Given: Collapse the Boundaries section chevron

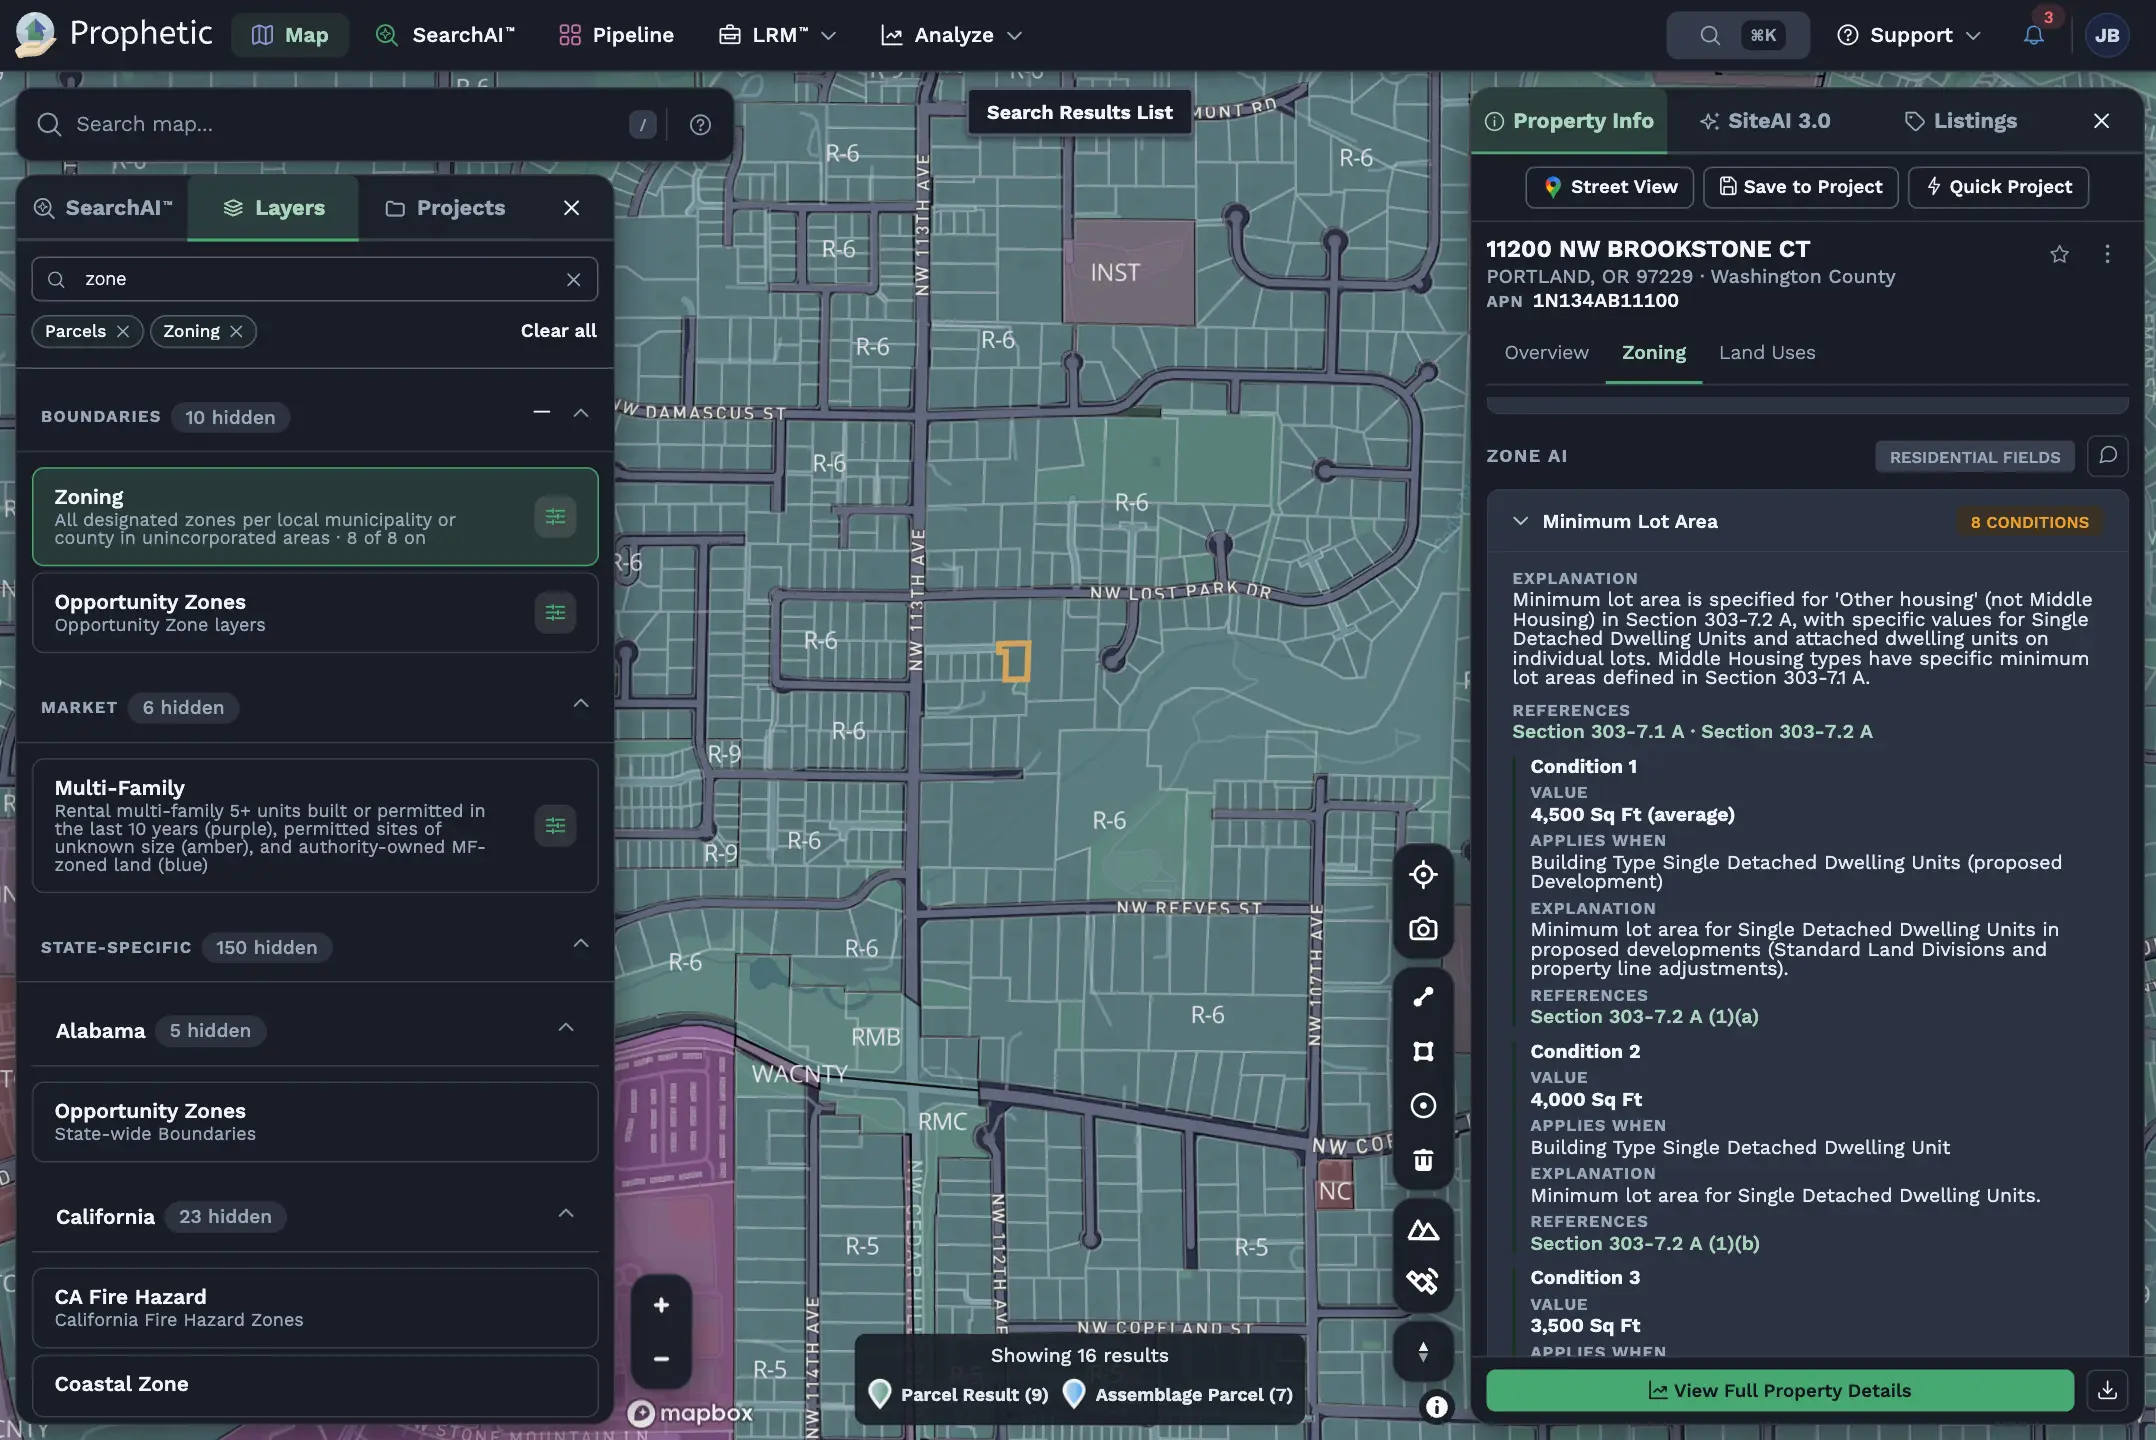Looking at the screenshot, I should [581, 413].
